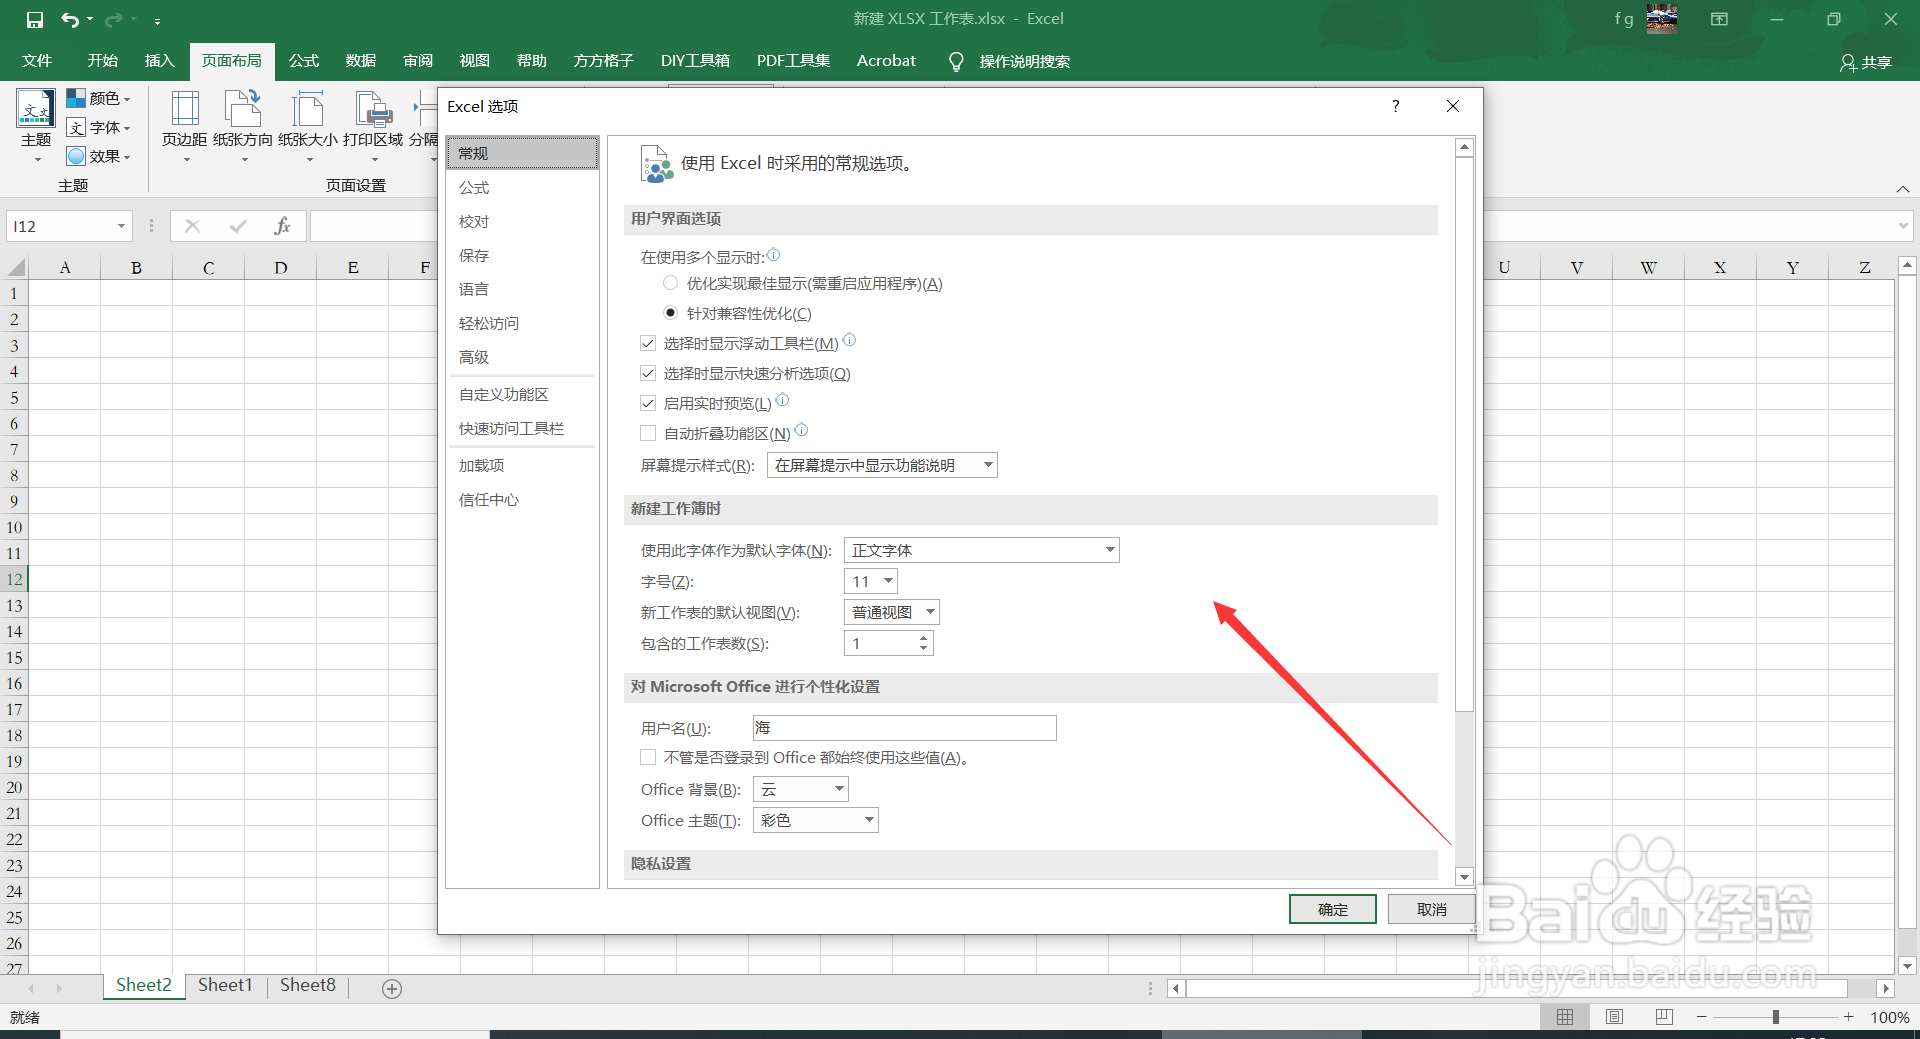Click the user account avatar picture

coord(1662,18)
